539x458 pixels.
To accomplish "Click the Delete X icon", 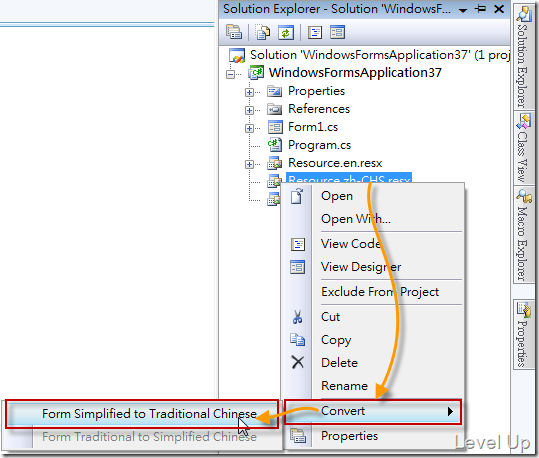I will pyautogui.click(x=298, y=362).
